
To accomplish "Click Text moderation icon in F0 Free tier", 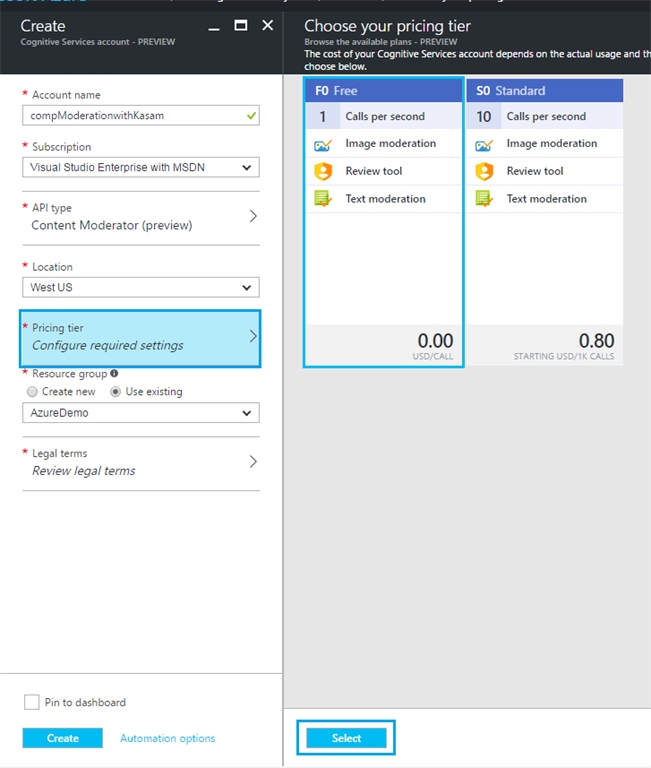I will [x=323, y=199].
